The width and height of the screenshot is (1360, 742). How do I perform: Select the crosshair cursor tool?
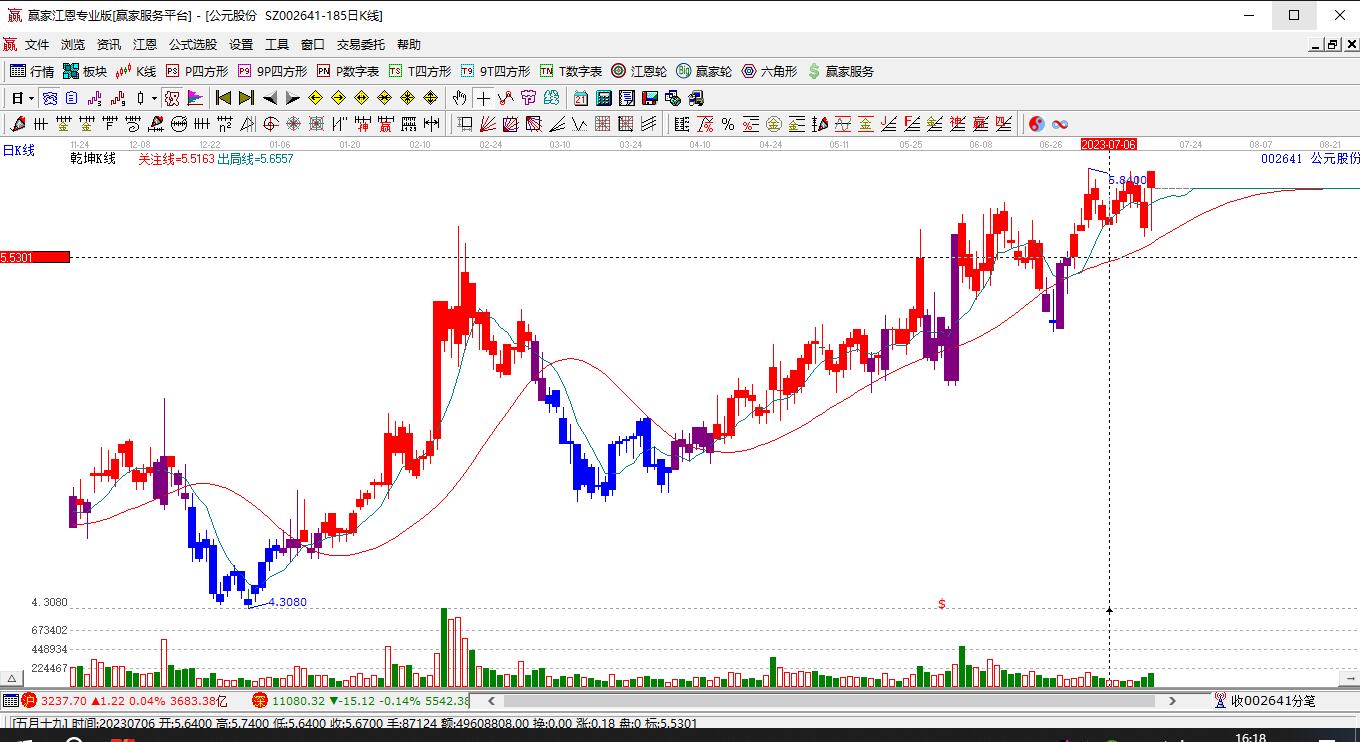click(x=483, y=98)
